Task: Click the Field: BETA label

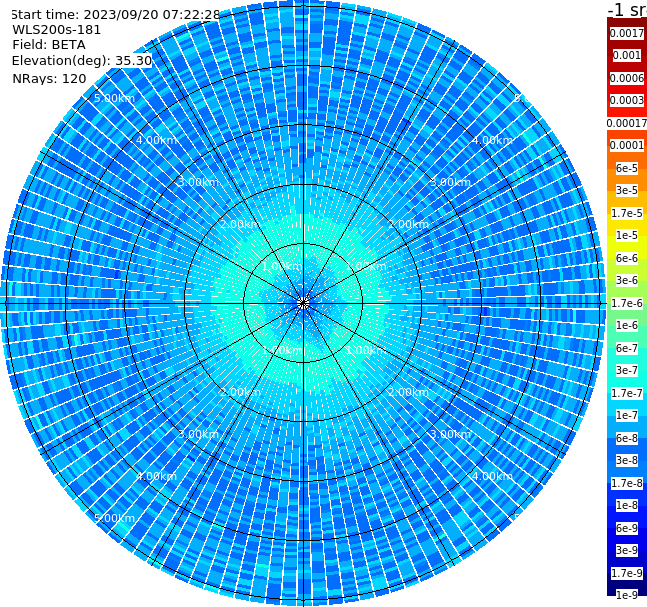Action: [49, 45]
